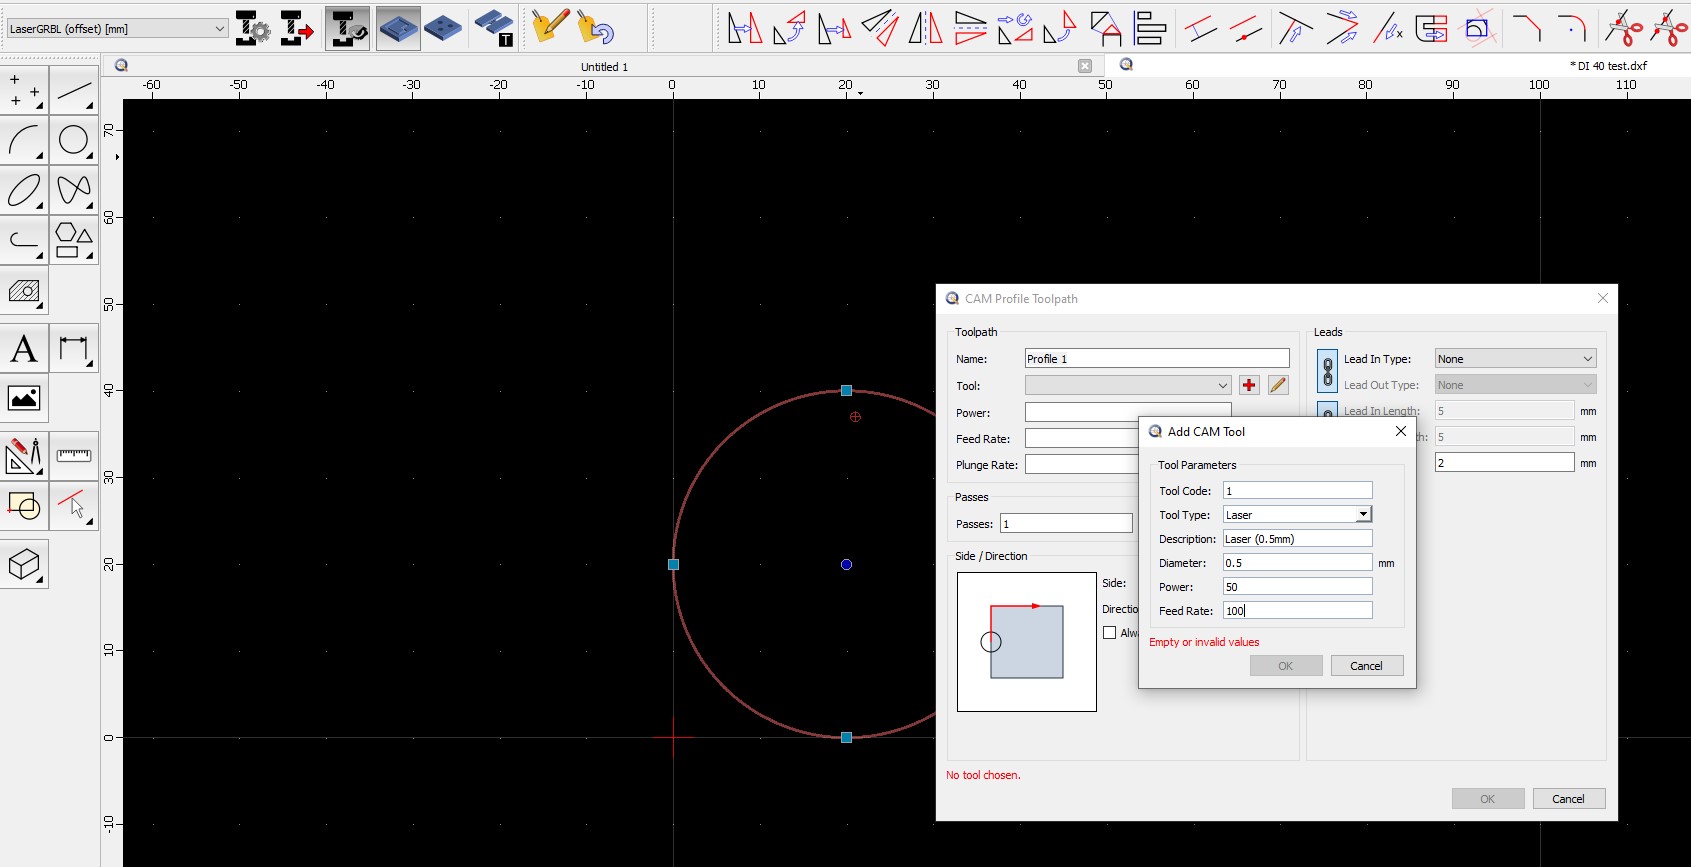Select the Chamfer tool
Image resolution: width=1691 pixels, height=867 pixels.
click(1527, 28)
